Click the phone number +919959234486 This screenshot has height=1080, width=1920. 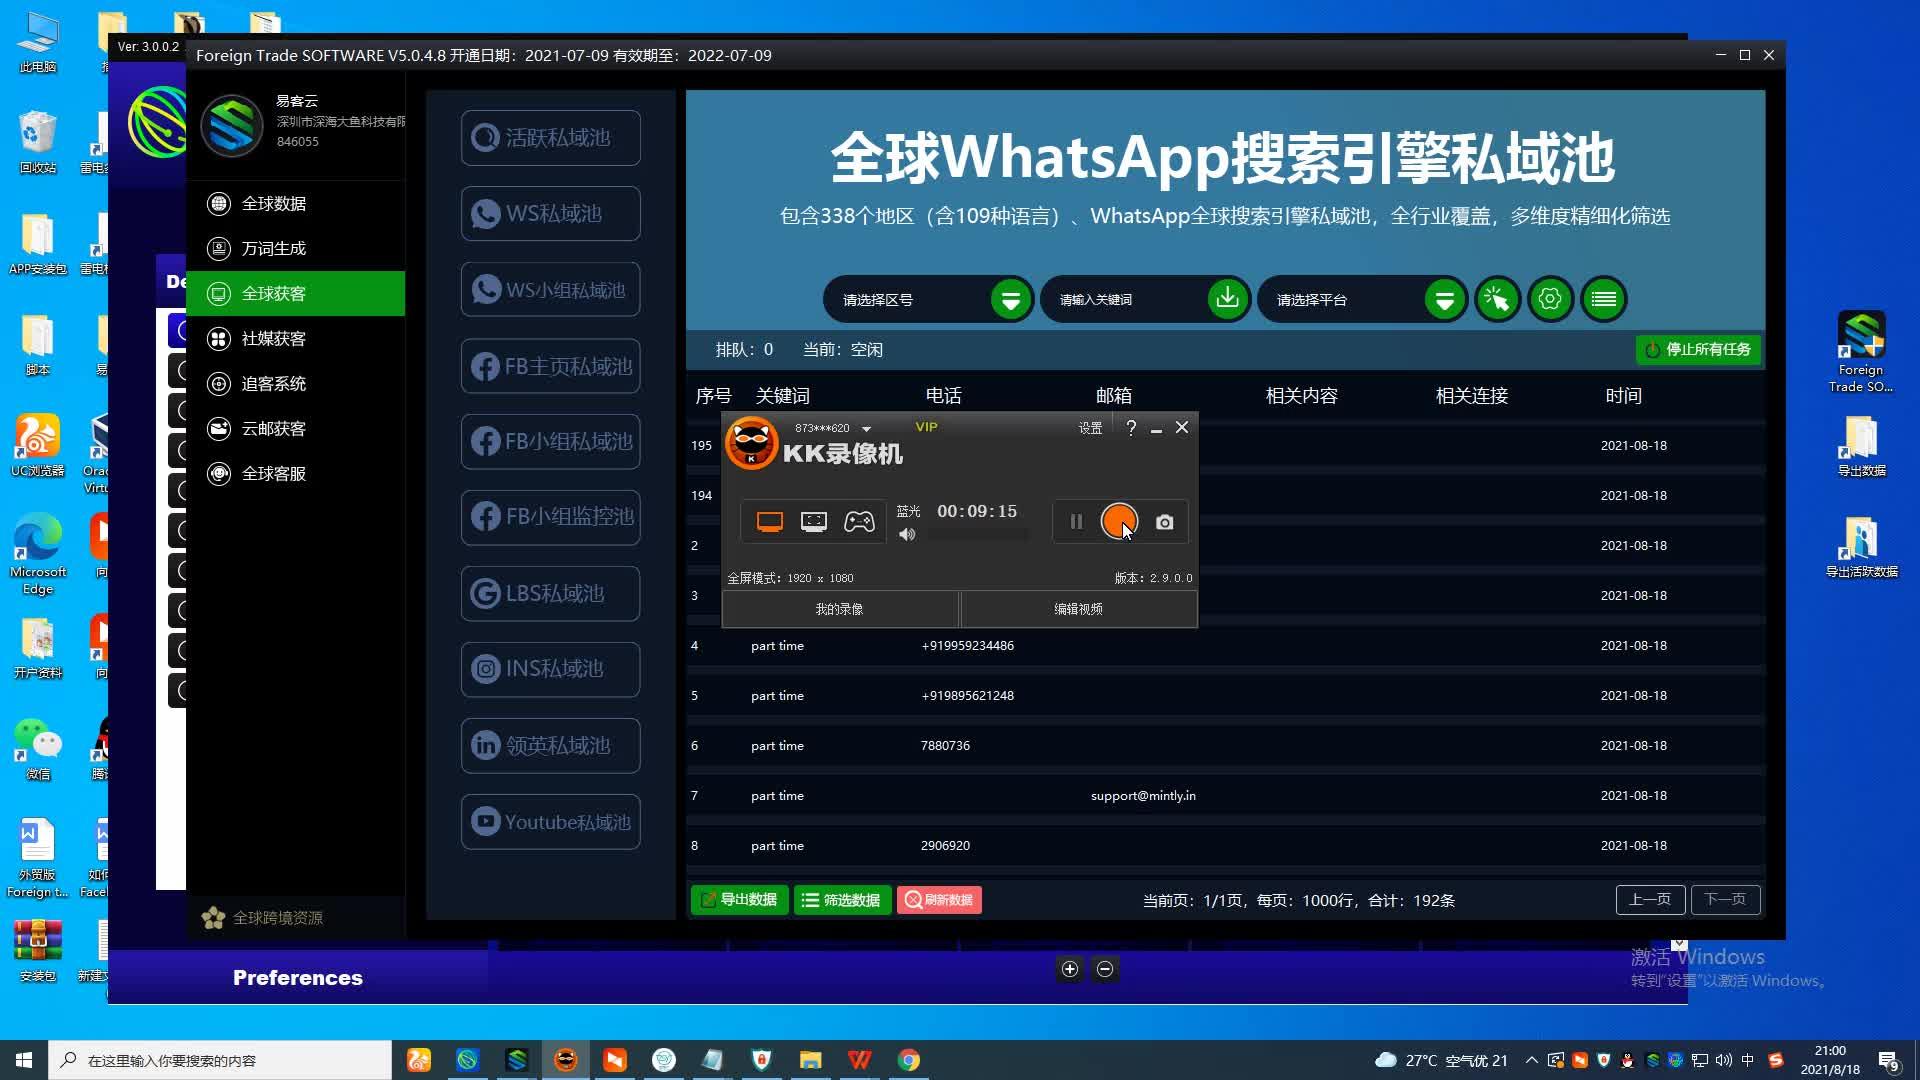pos(967,646)
